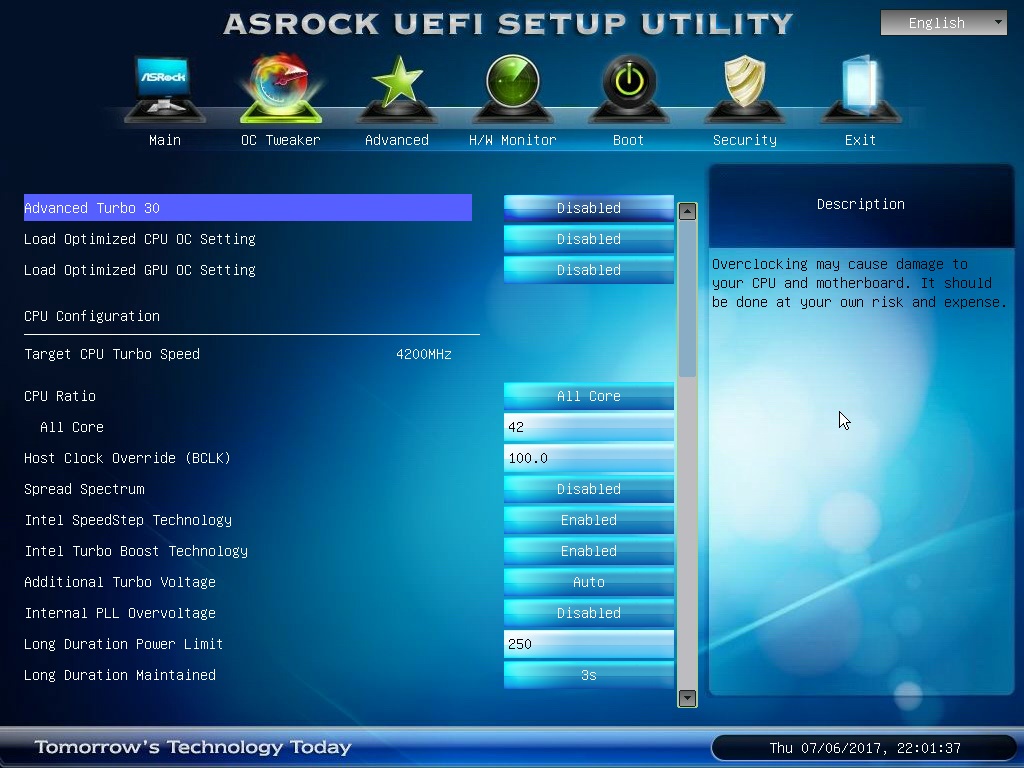Select the CPU Ratio label
1024x768 pixels.
(x=60, y=396)
